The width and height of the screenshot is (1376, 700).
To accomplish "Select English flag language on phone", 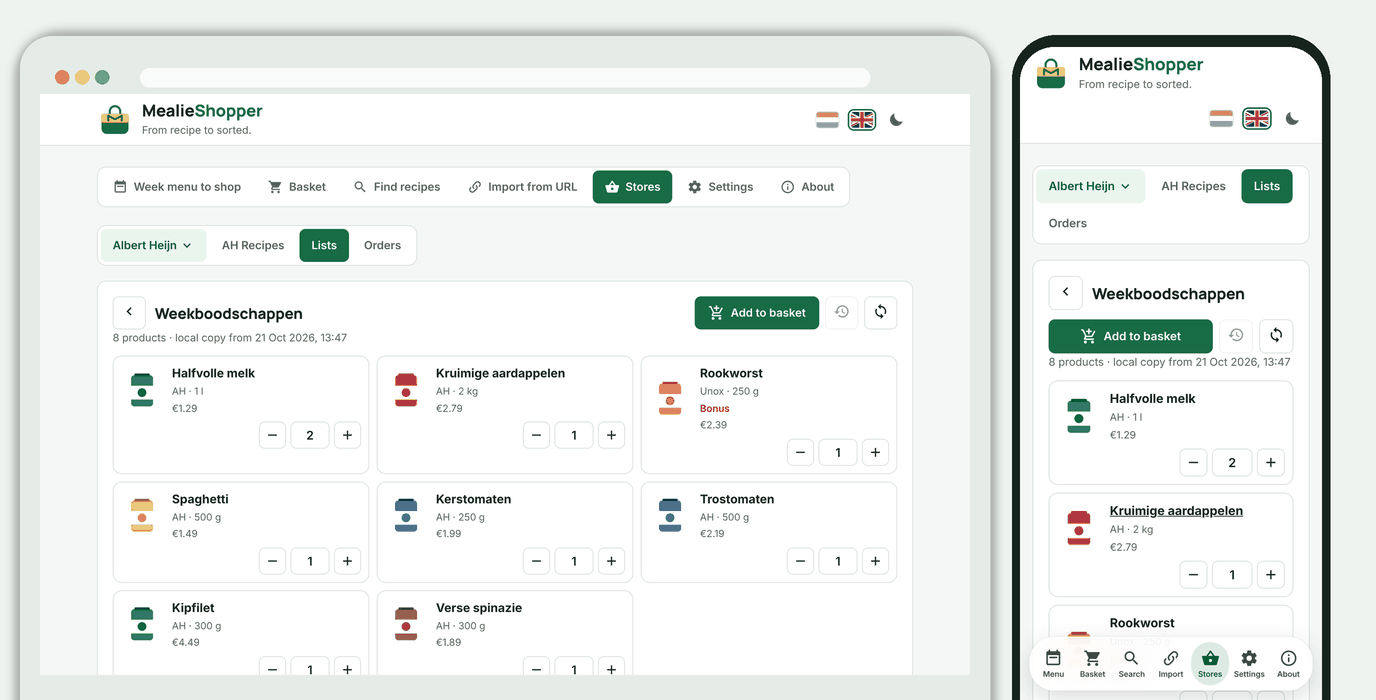I will click(1257, 119).
